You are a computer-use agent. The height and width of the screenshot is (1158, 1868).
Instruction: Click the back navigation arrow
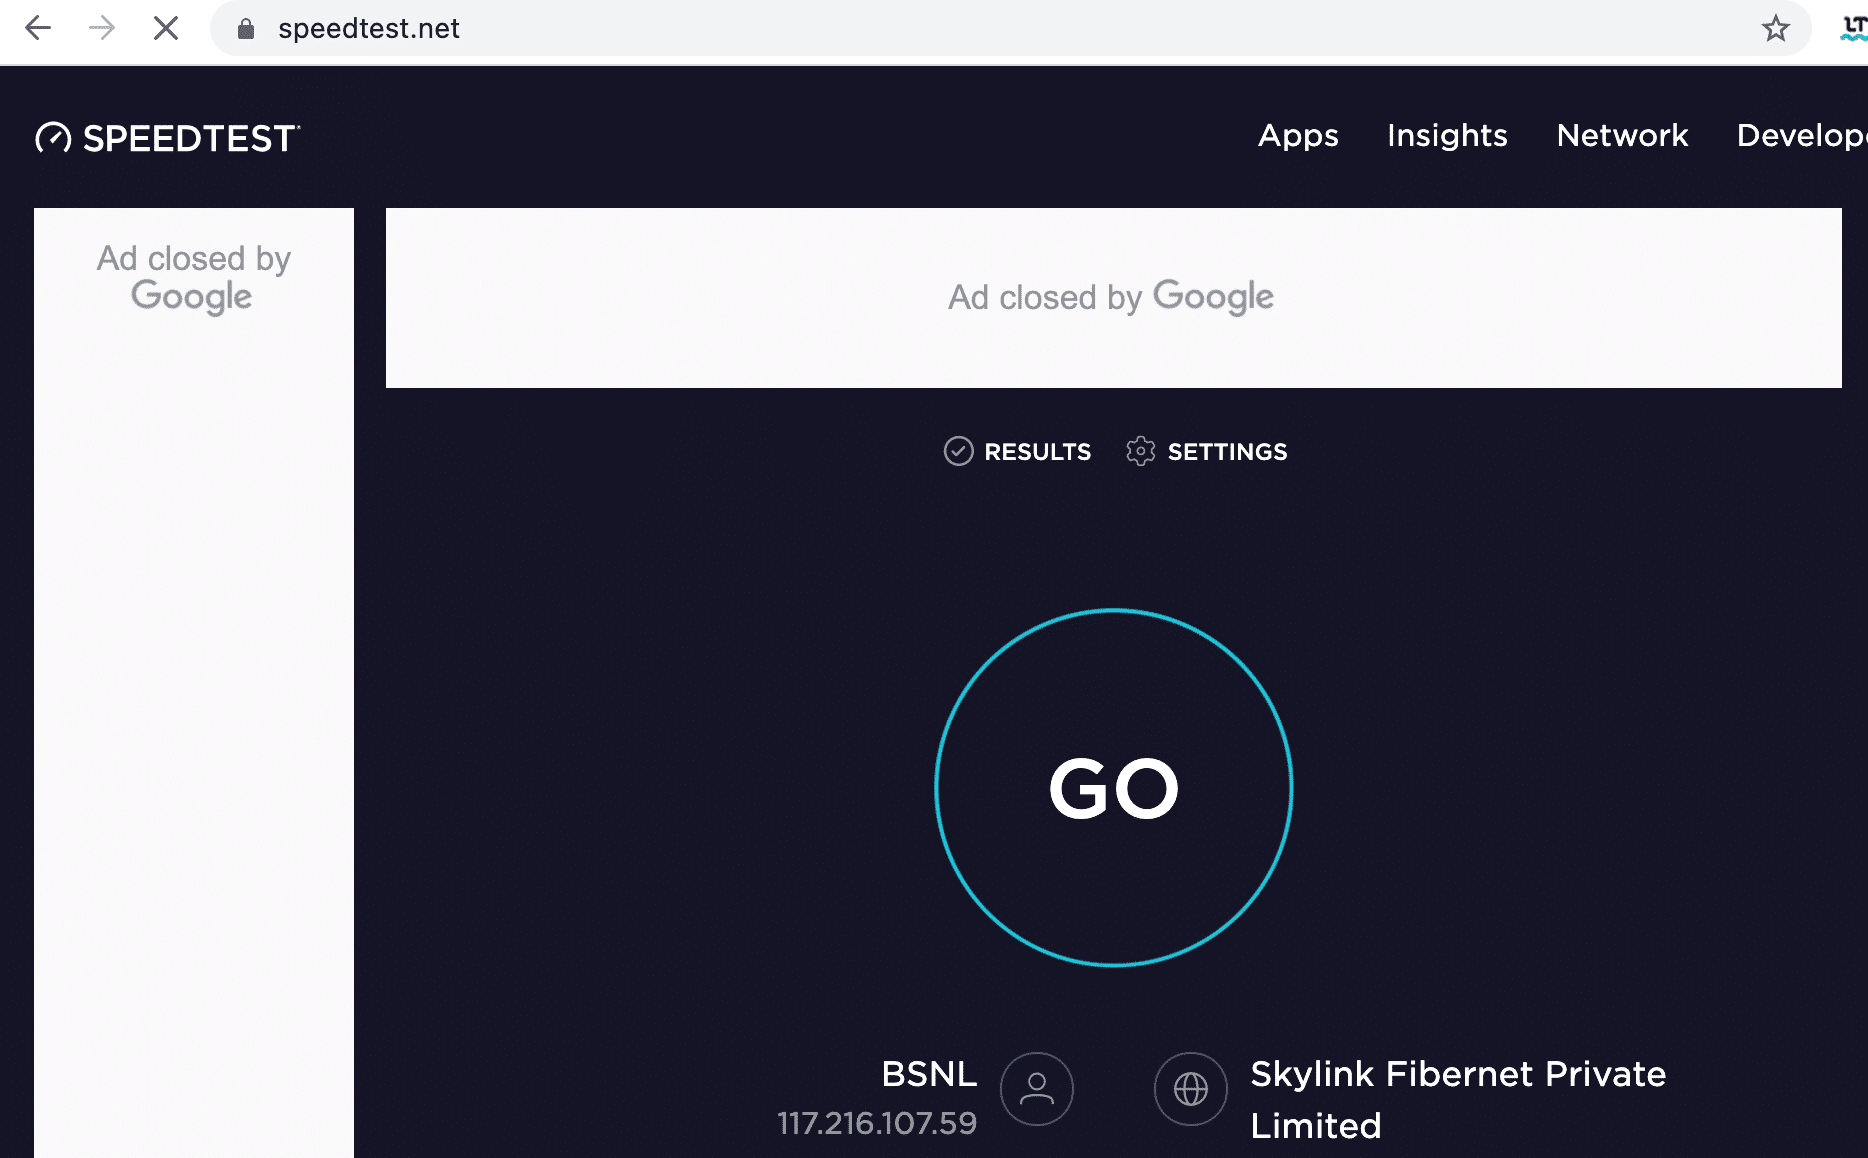tap(37, 28)
